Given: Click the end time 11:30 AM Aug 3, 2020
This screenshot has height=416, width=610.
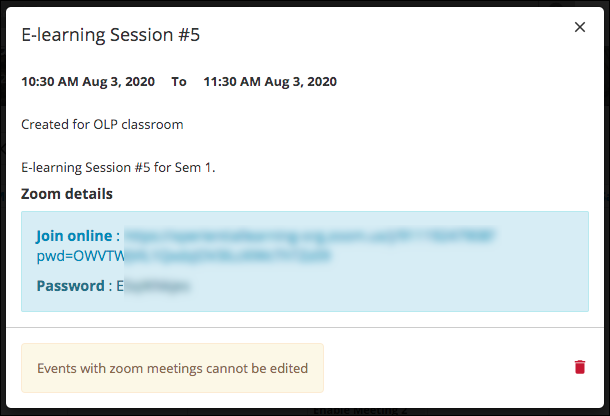Looking at the screenshot, I should click(x=270, y=82).
